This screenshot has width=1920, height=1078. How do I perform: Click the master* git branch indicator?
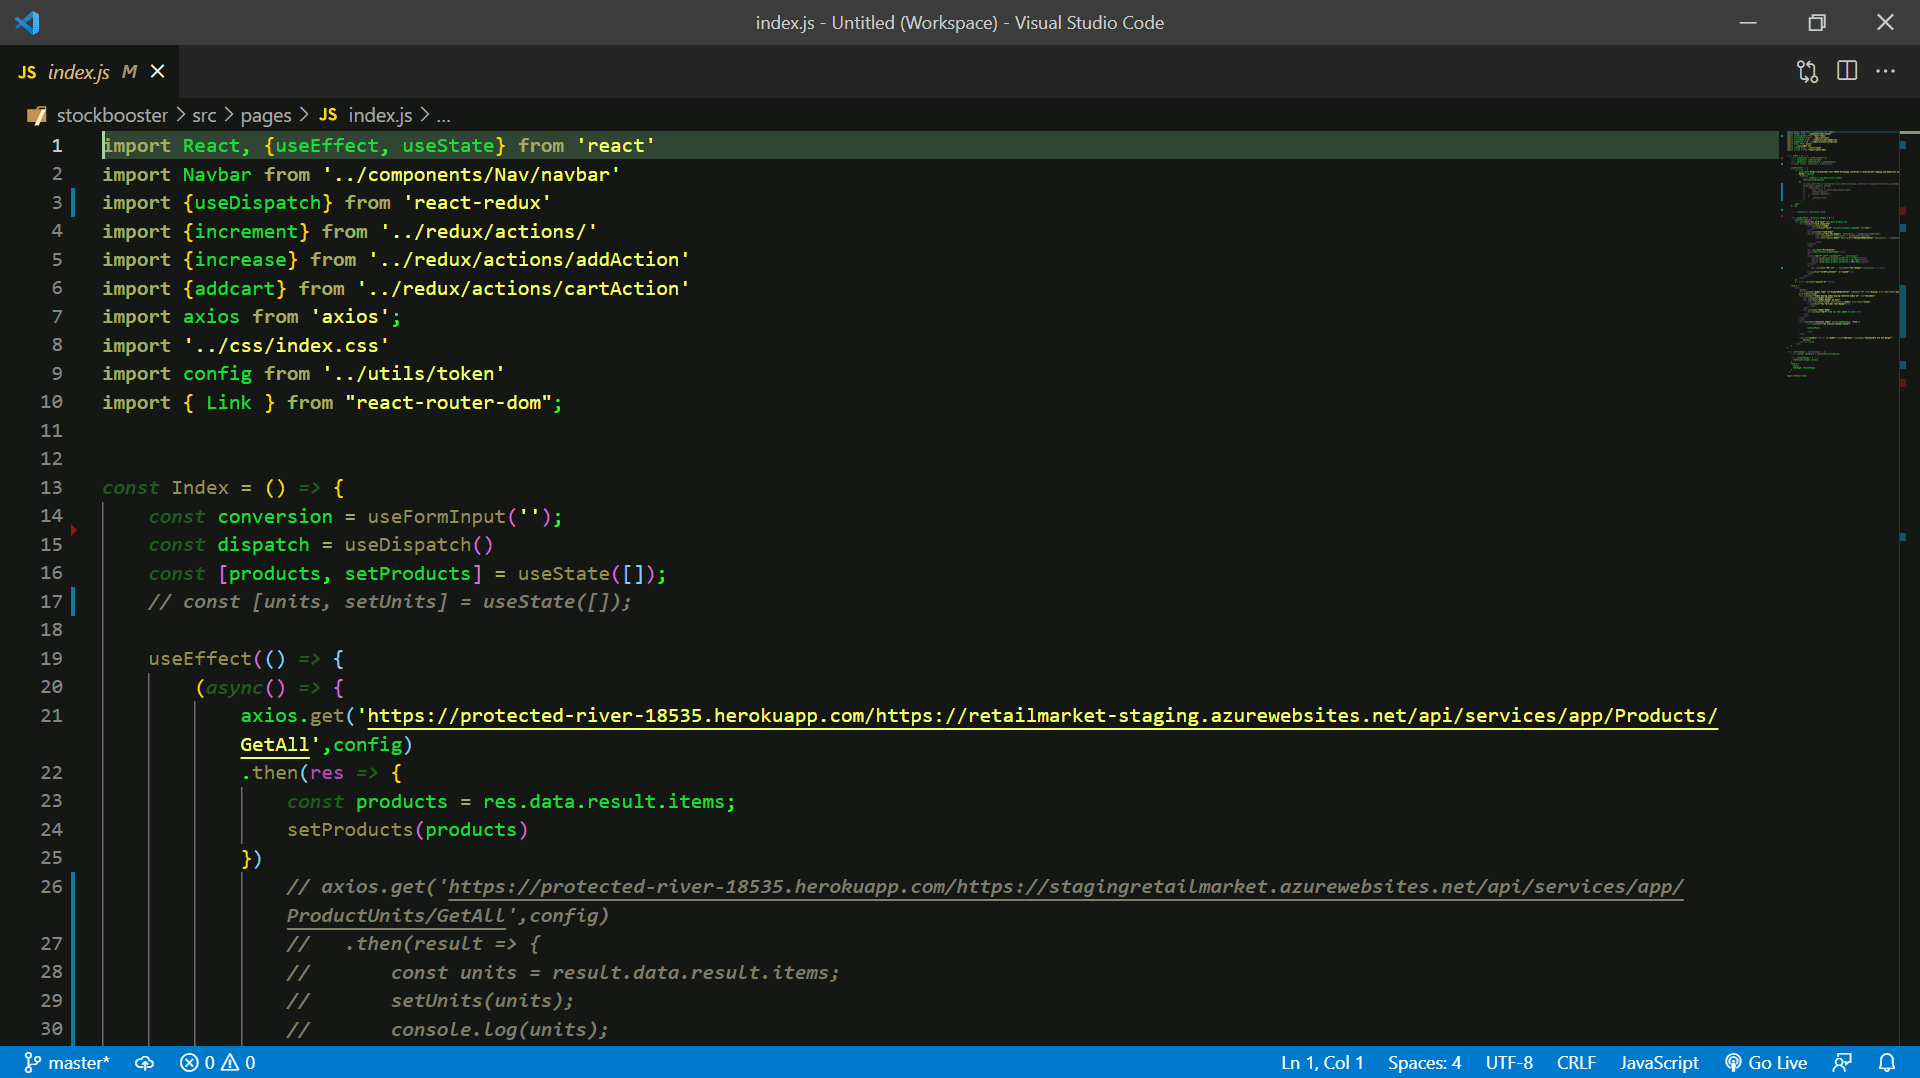click(x=66, y=1062)
